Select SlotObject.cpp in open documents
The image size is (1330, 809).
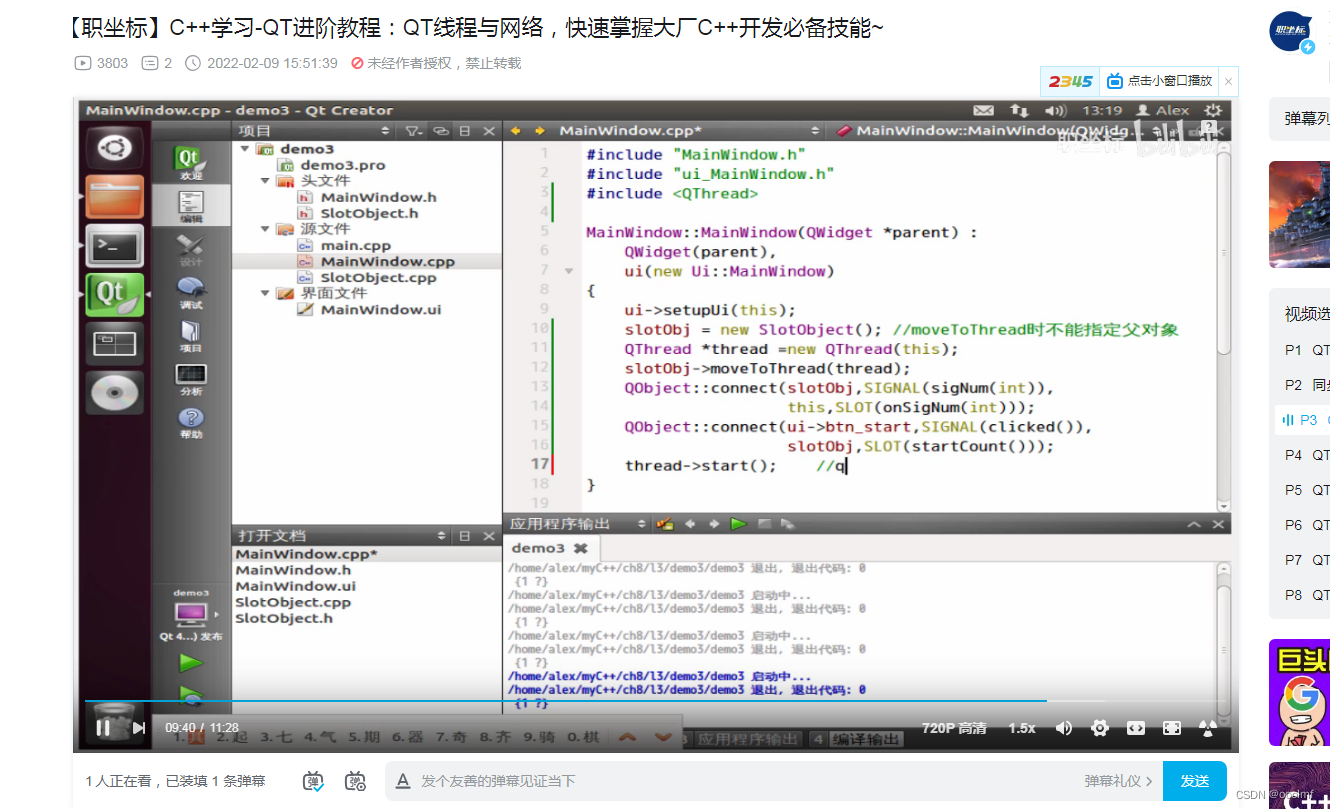pyautogui.click(x=293, y=602)
